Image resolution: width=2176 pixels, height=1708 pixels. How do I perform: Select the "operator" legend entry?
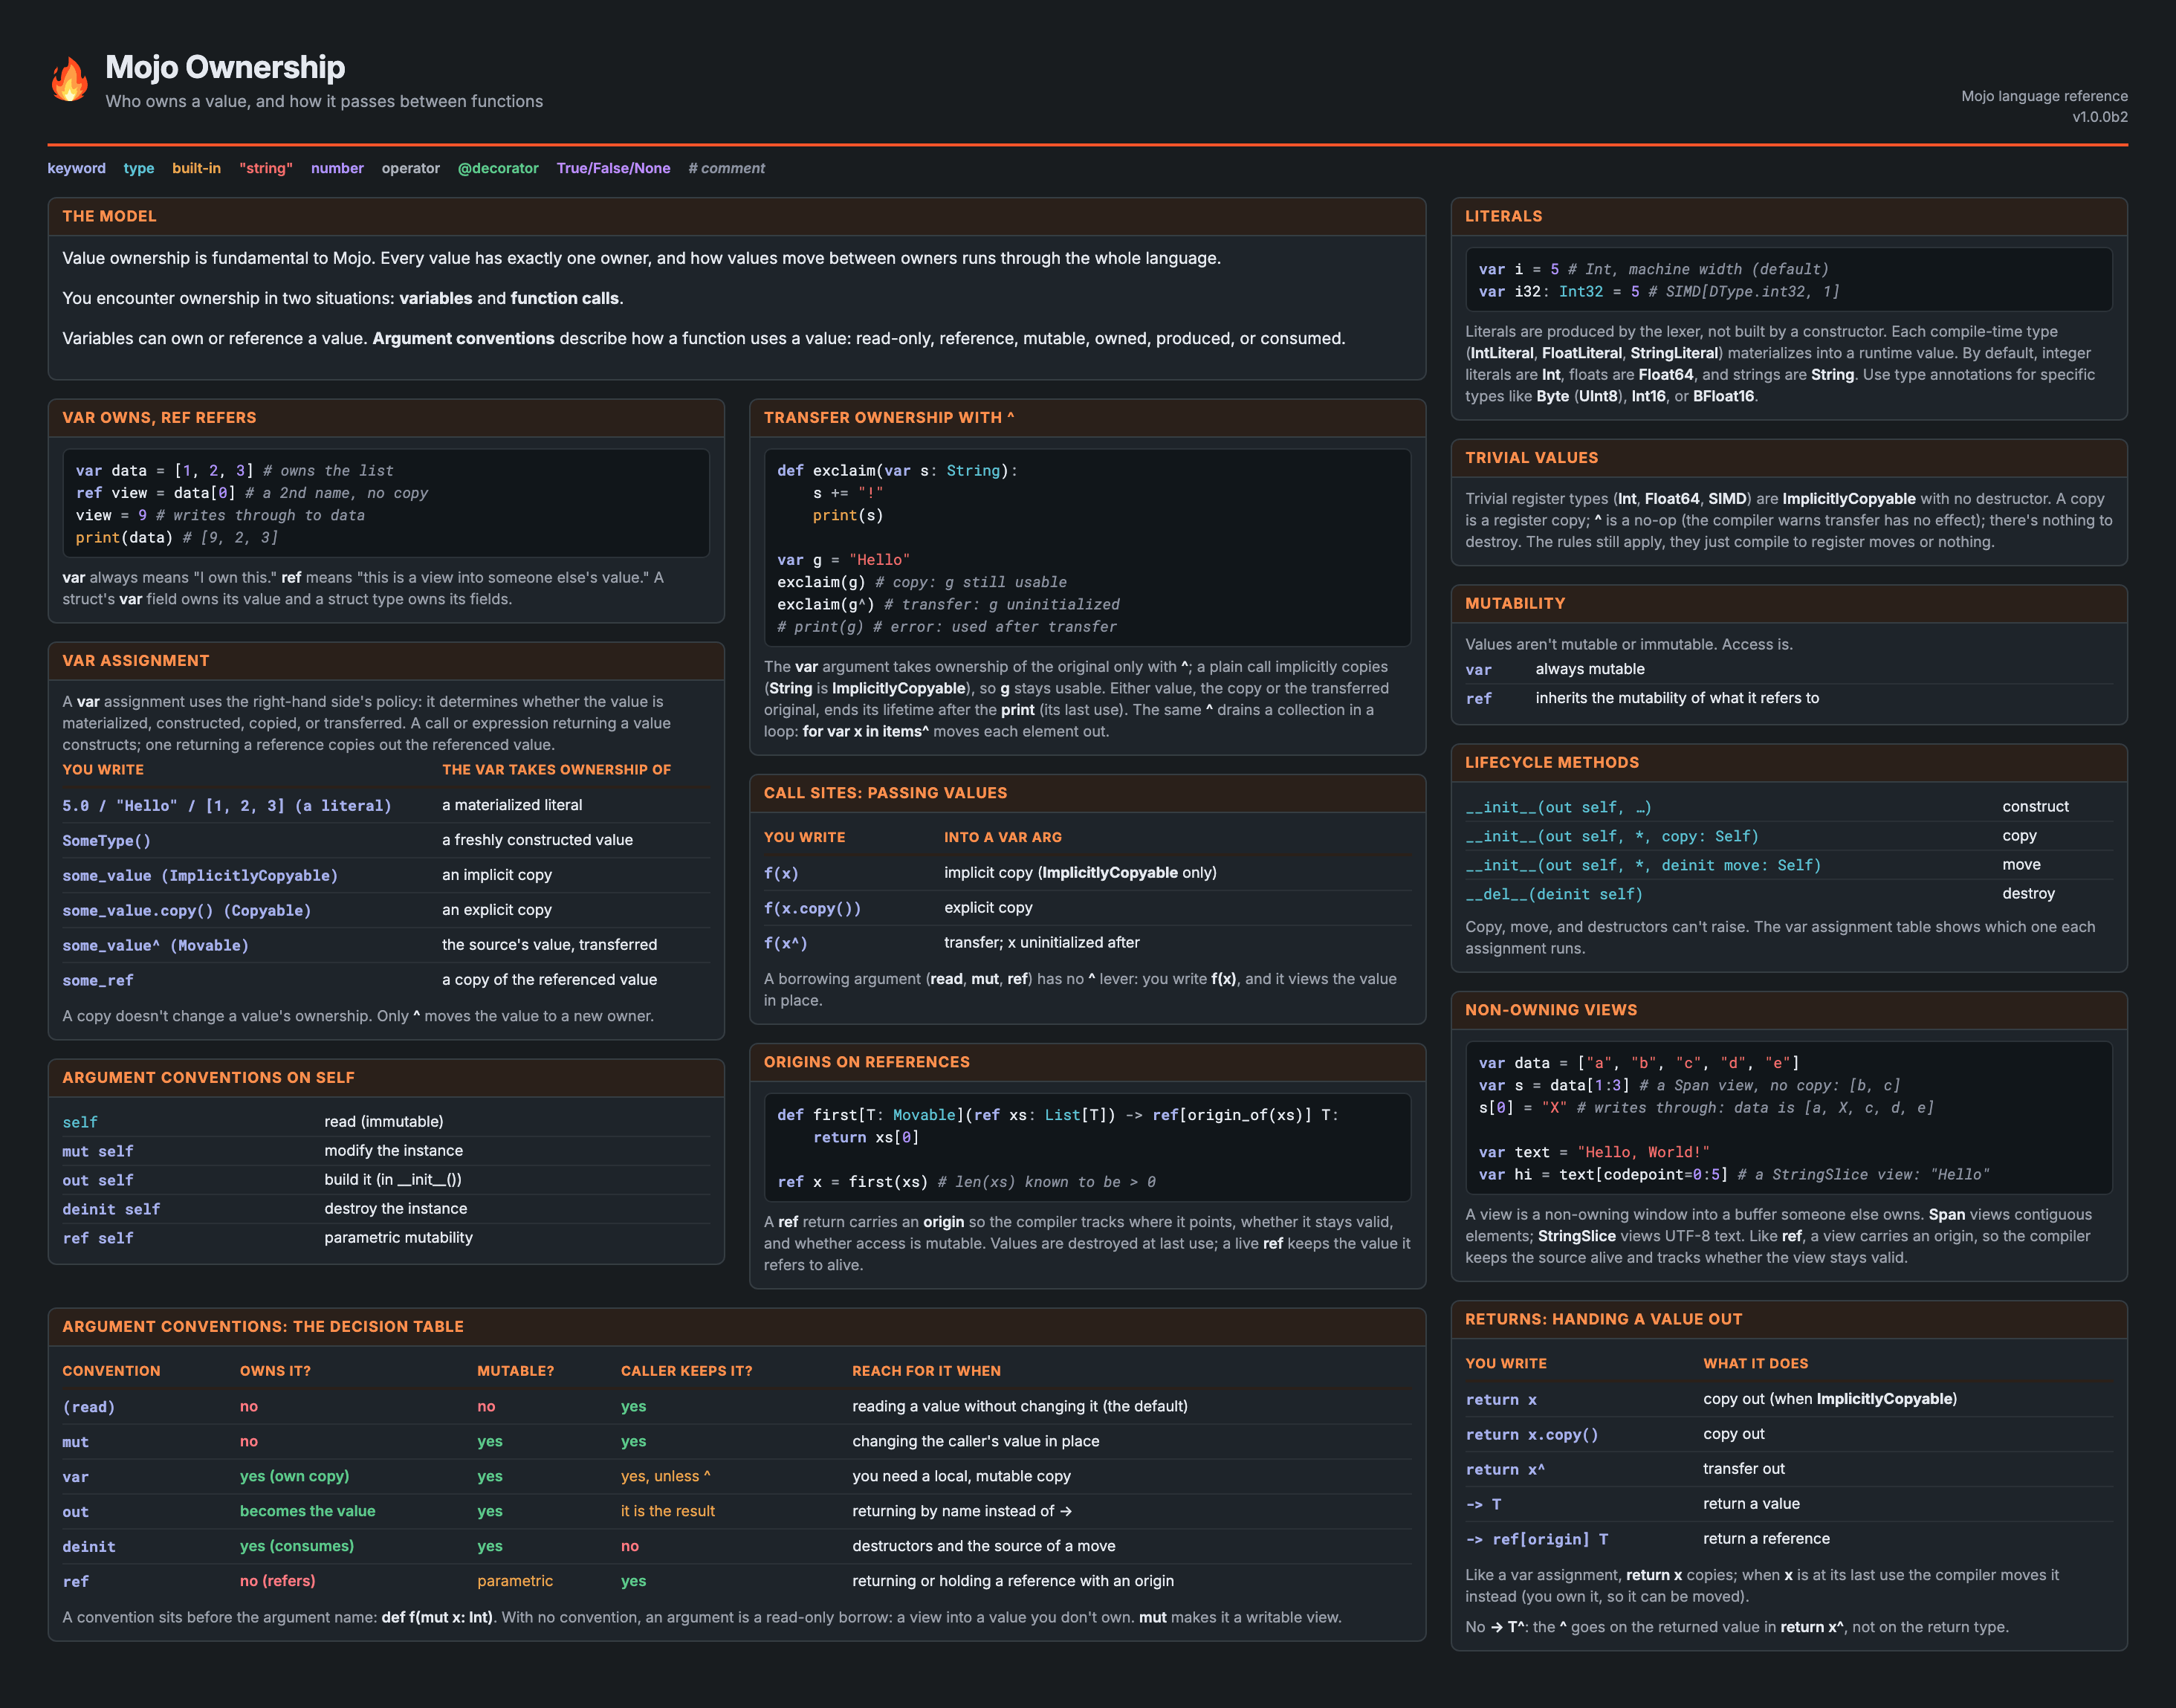click(410, 168)
